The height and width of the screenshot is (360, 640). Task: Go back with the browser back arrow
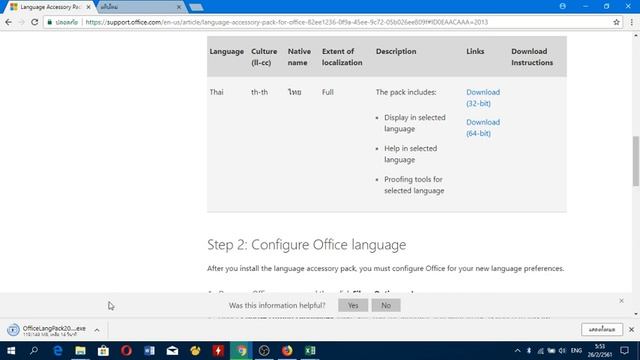(x=9, y=22)
